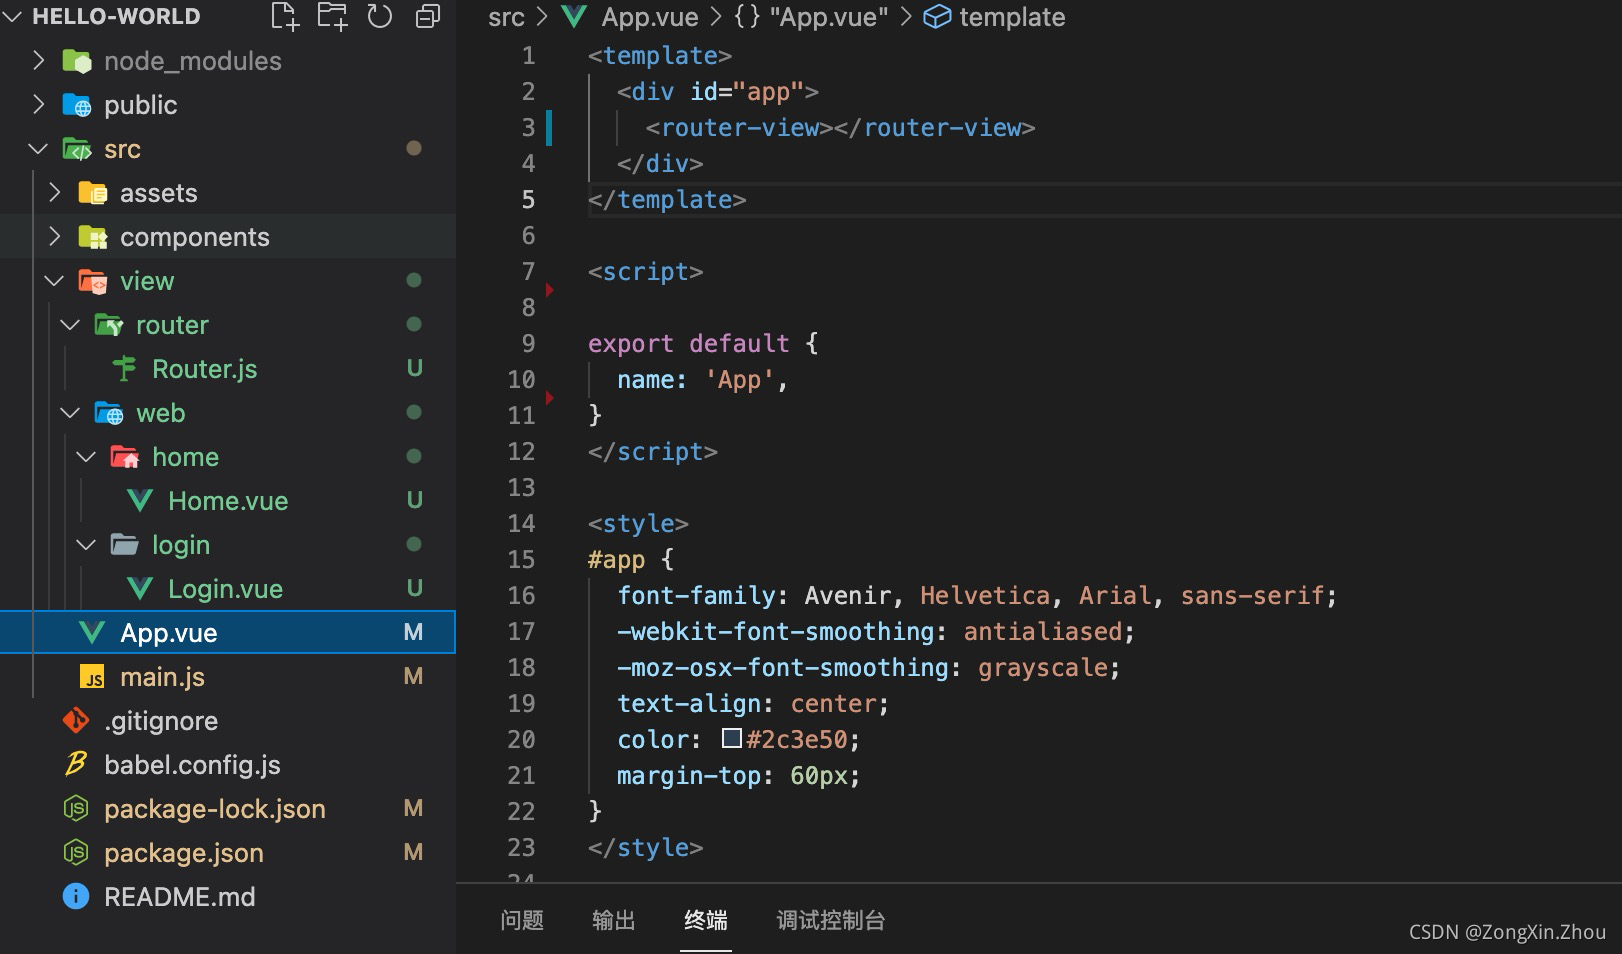This screenshot has height=954, width=1622.
Task: Expand the components folder chevron
Action: pyautogui.click(x=55, y=237)
